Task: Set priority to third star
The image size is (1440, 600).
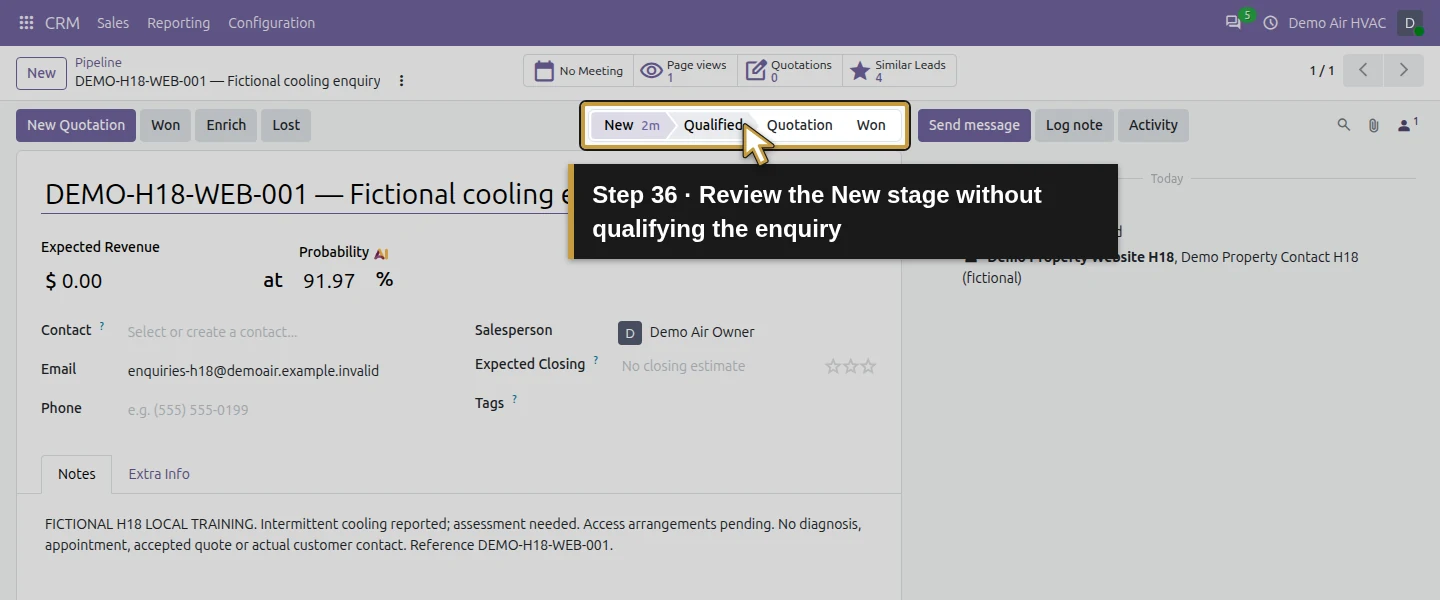Action: point(868,366)
